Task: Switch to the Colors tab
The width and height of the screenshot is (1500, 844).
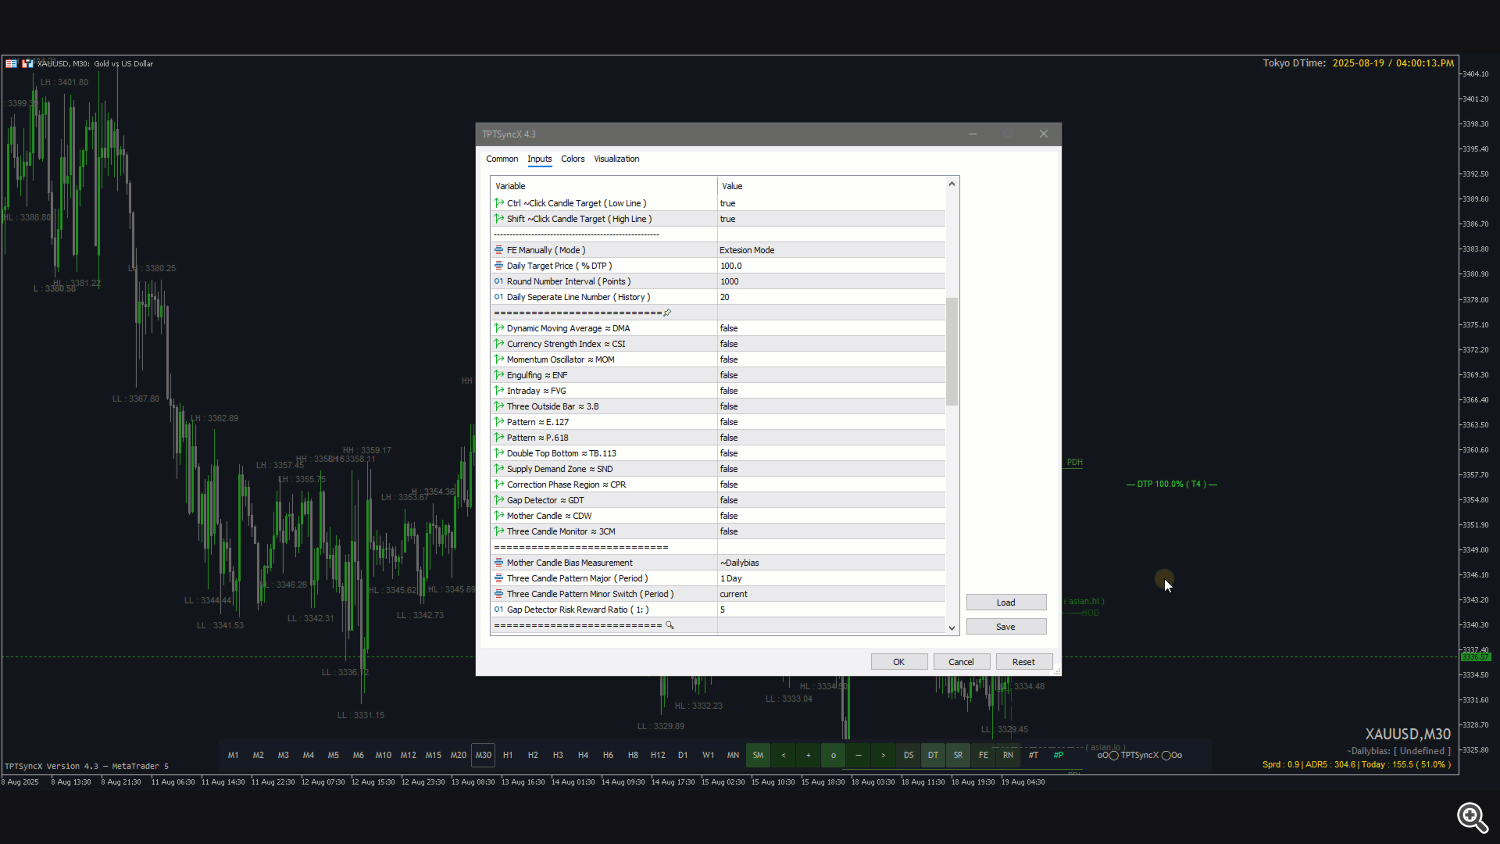Action: (573, 159)
